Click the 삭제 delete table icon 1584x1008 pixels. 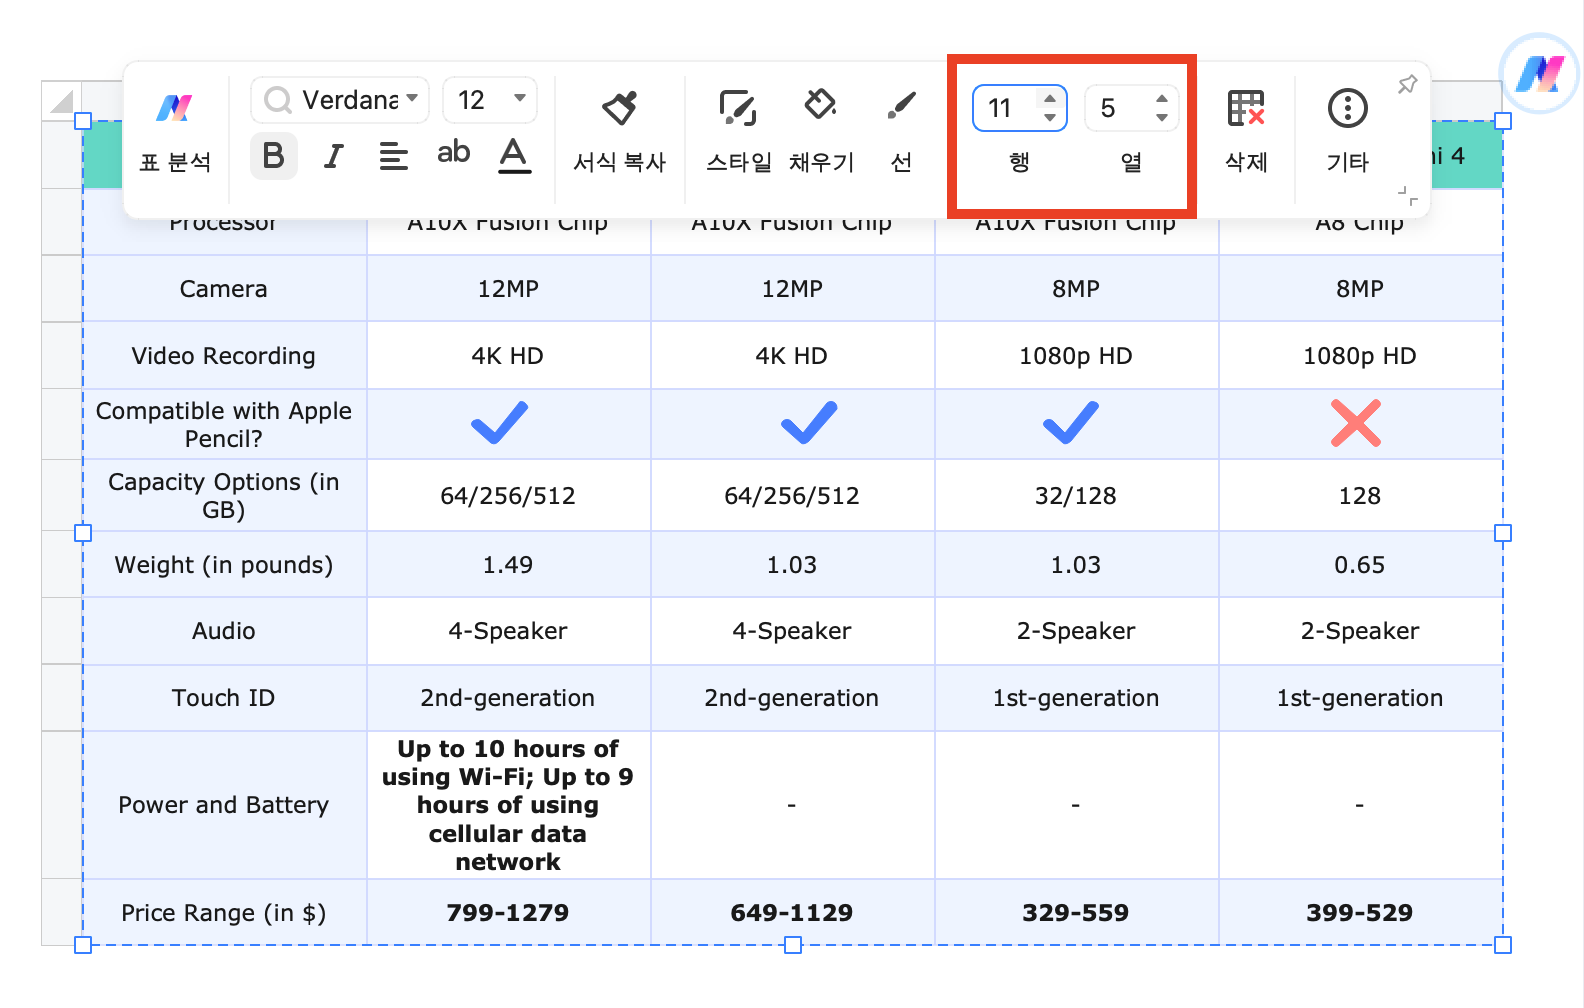click(1246, 132)
